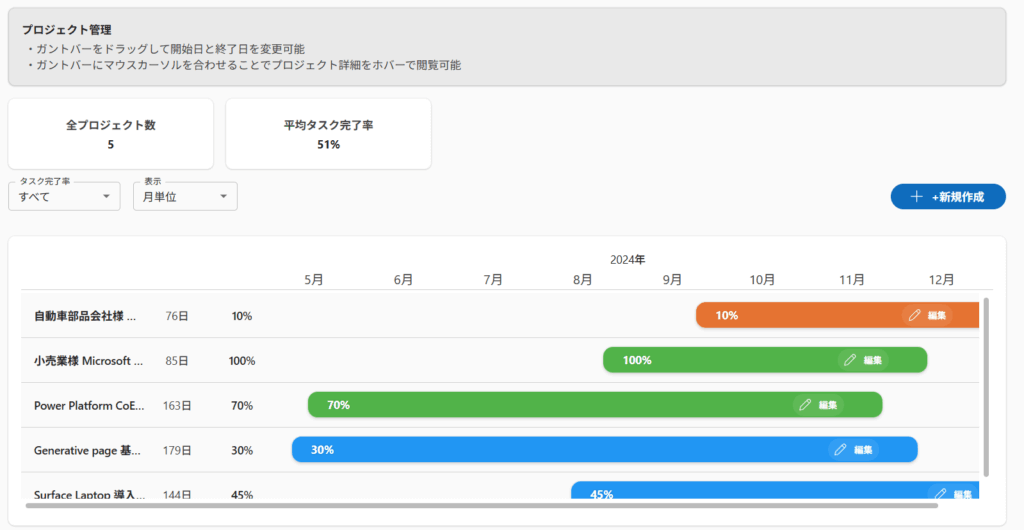Image resolution: width=1024 pixels, height=530 pixels.
Task: Click pencil edit icon on green 100% bar
Action: pyautogui.click(x=850, y=360)
